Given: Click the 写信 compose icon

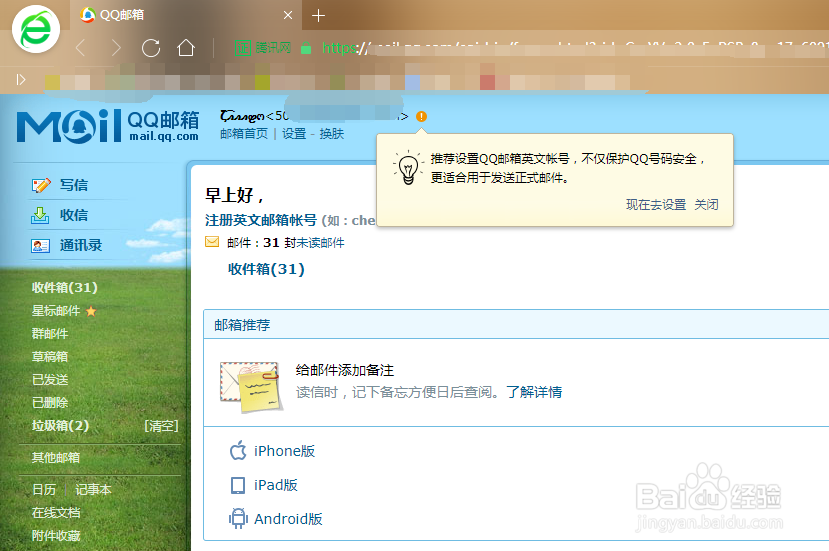Looking at the screenshot, I should pyautogui.click(x=41, y=185).
